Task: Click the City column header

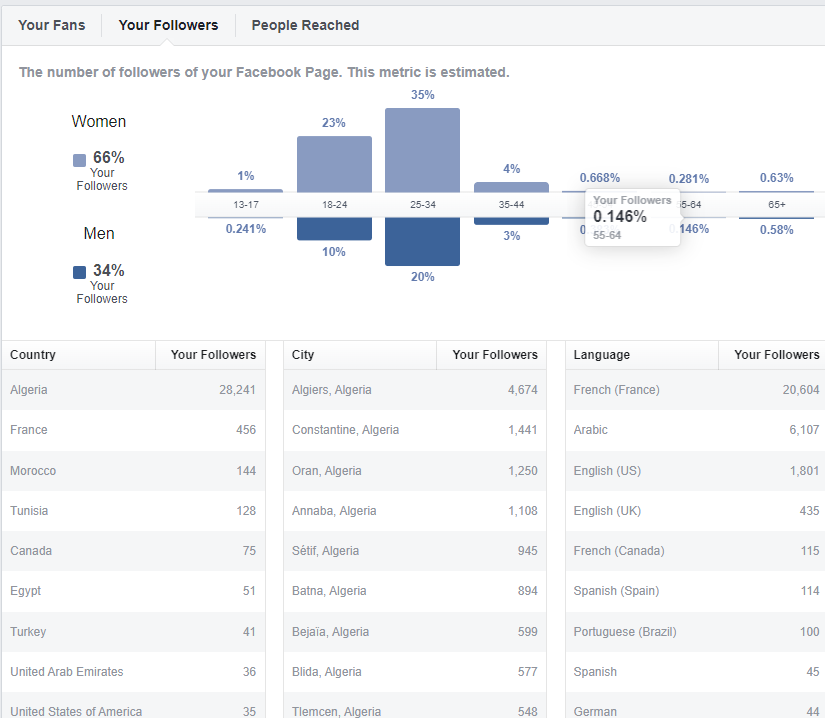Action: click(303, 355)
